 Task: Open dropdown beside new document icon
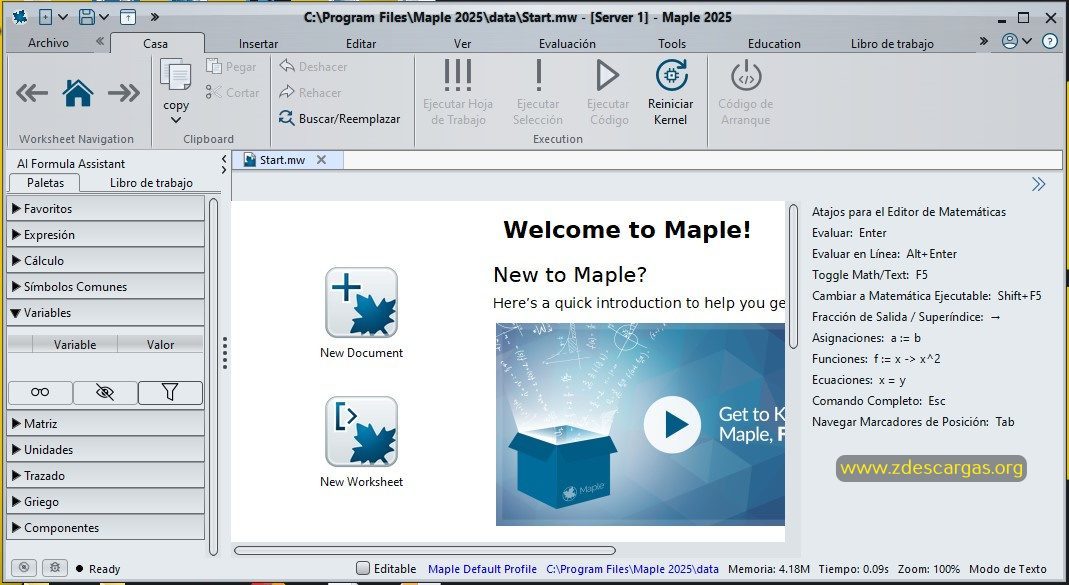pos(63,17)
